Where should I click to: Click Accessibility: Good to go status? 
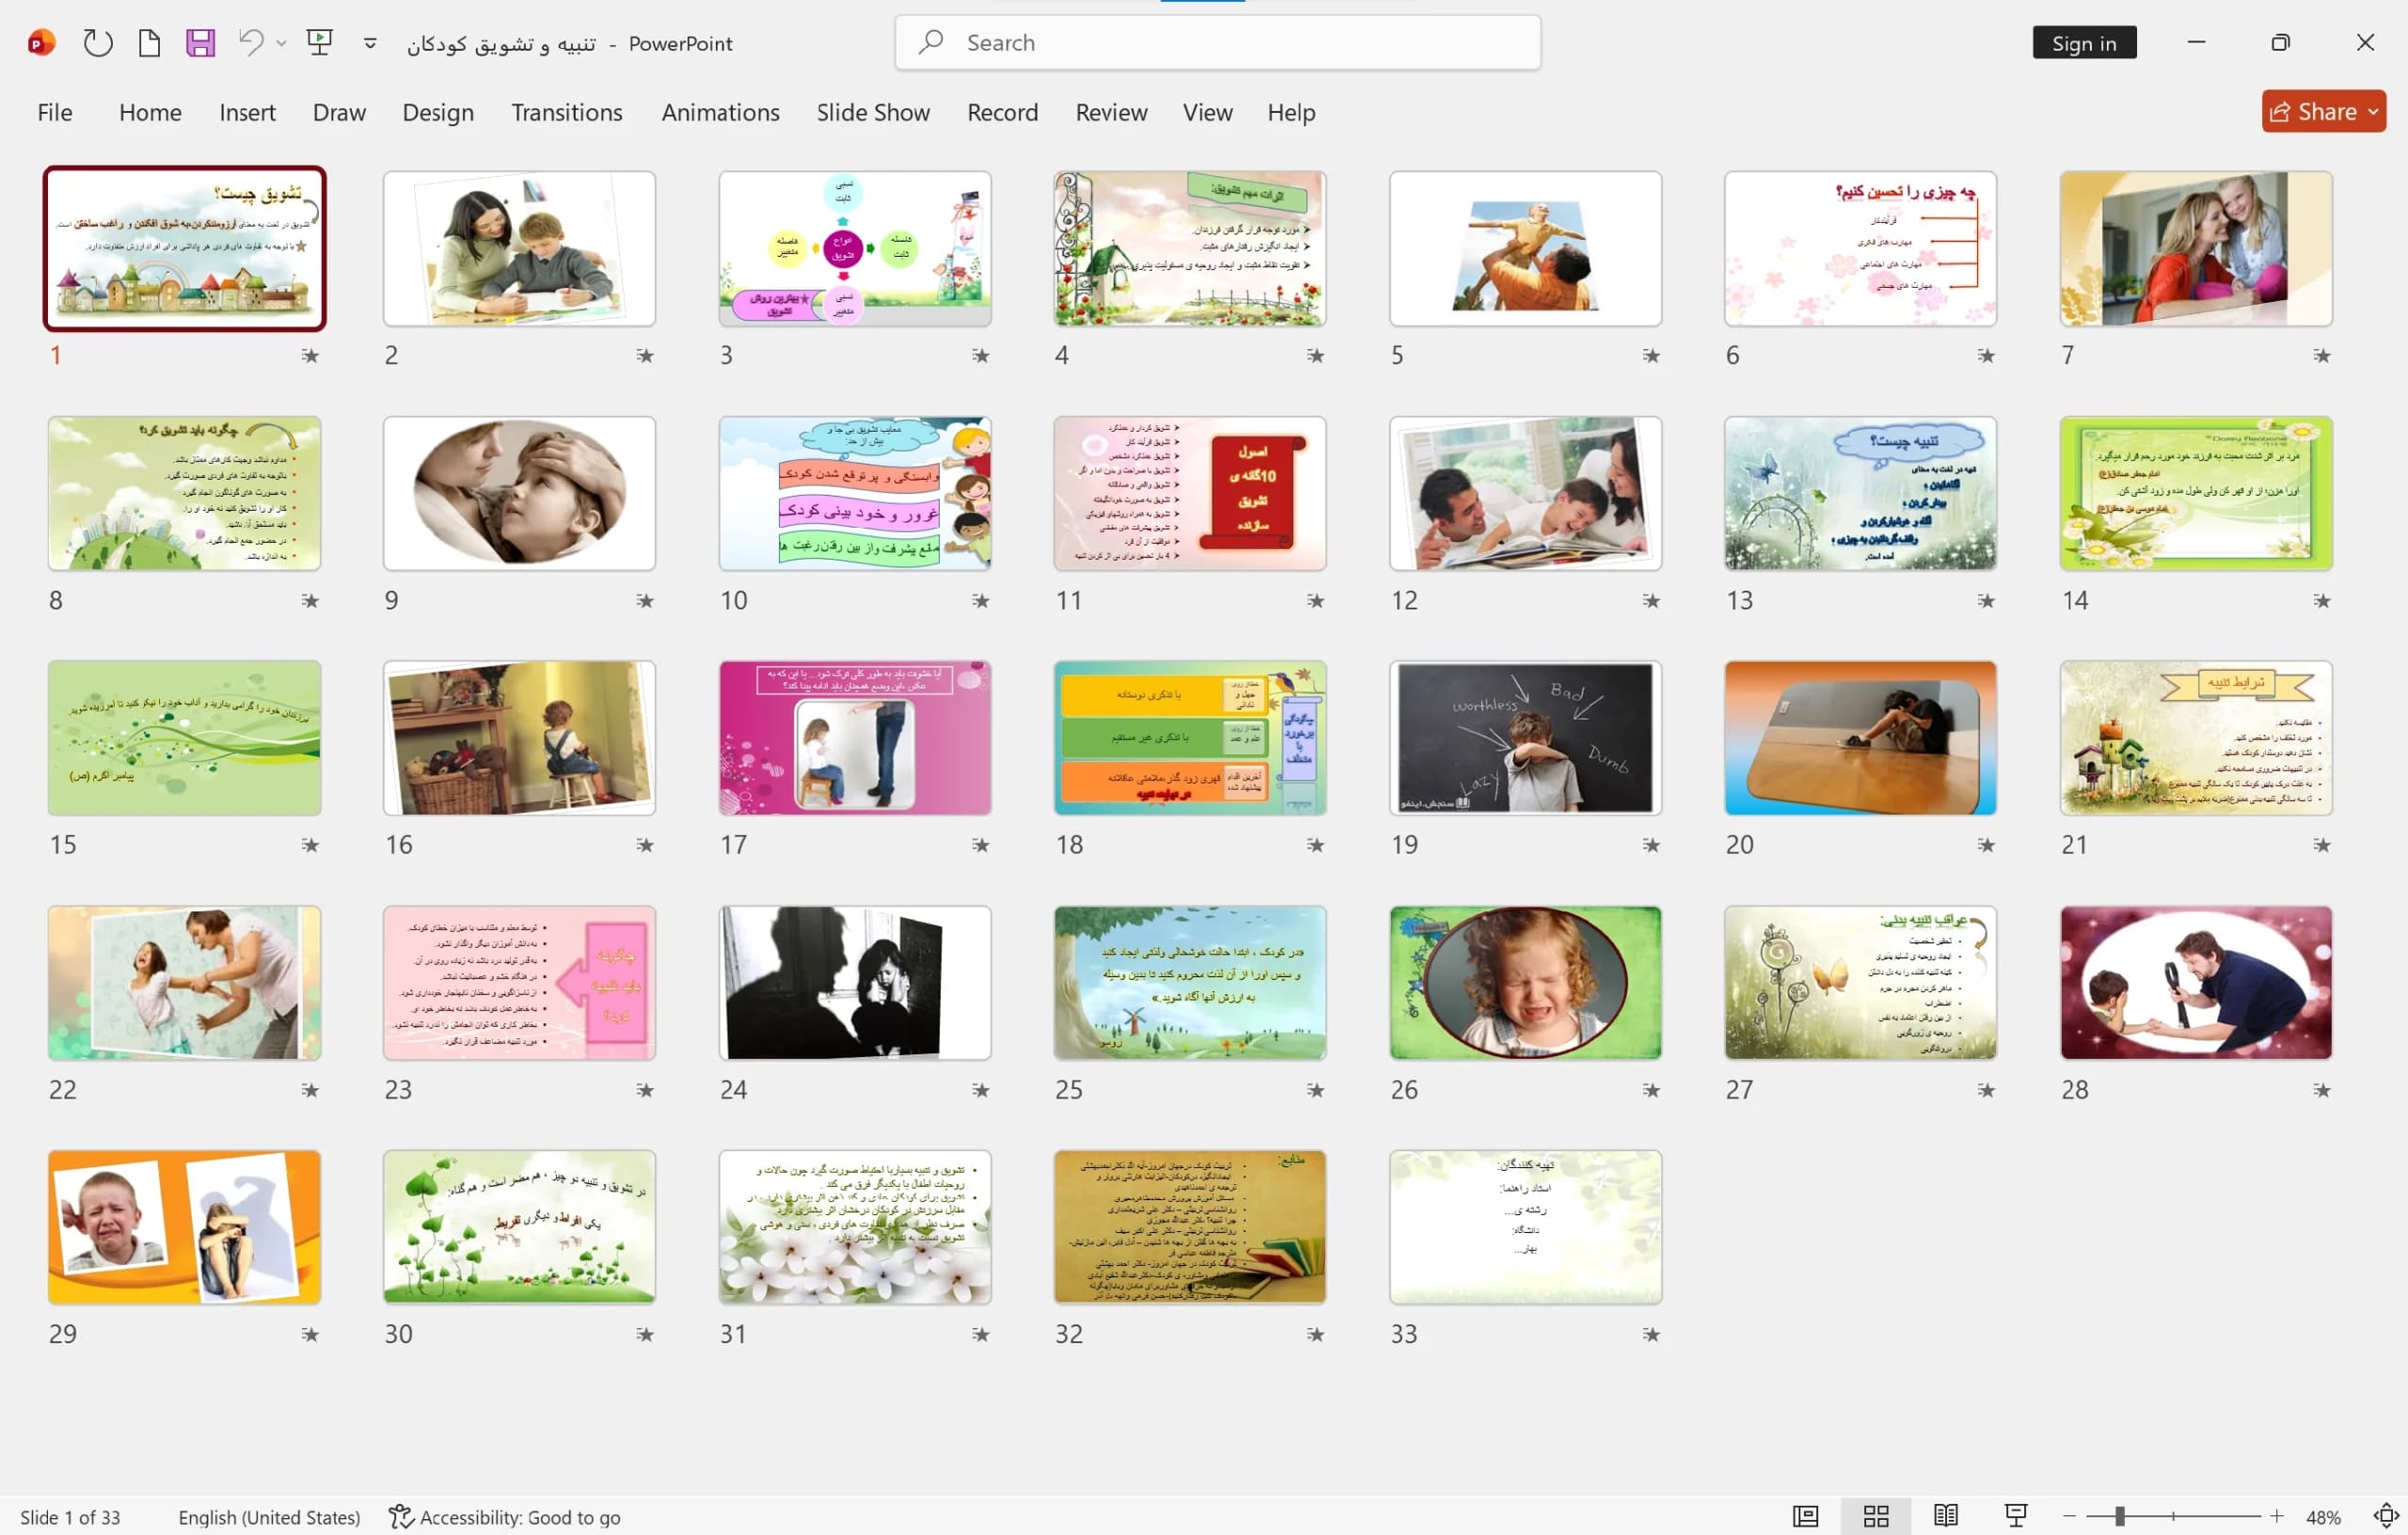click(x=505, y=1517)
